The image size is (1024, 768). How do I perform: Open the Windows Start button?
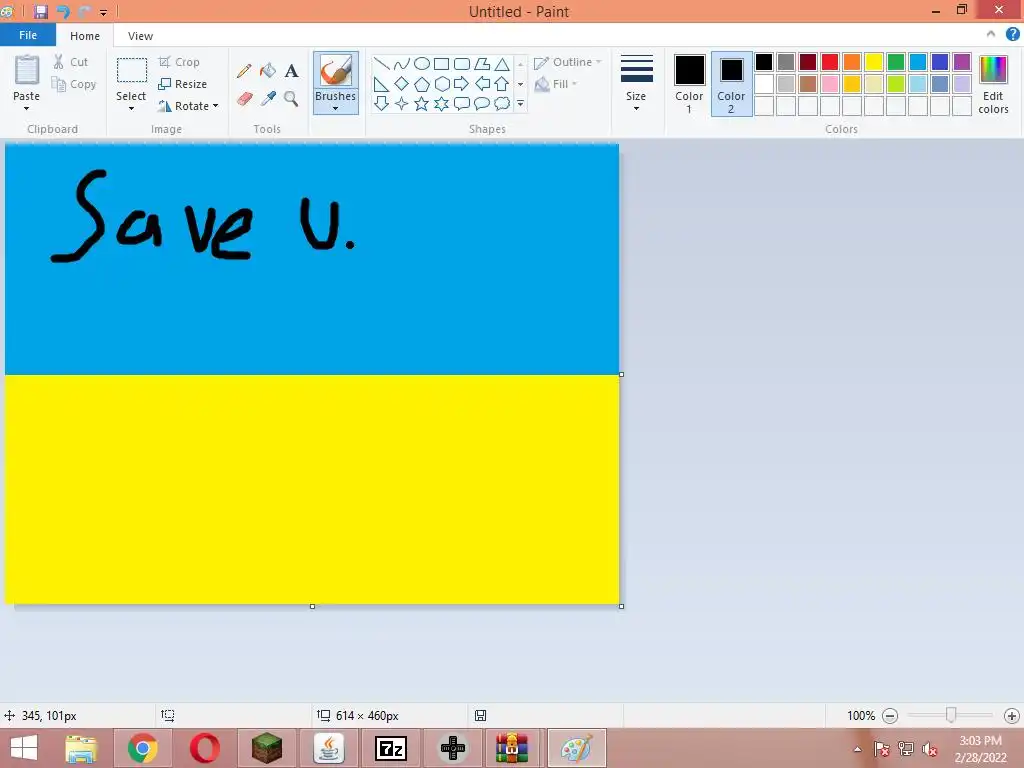coord(25,748)
